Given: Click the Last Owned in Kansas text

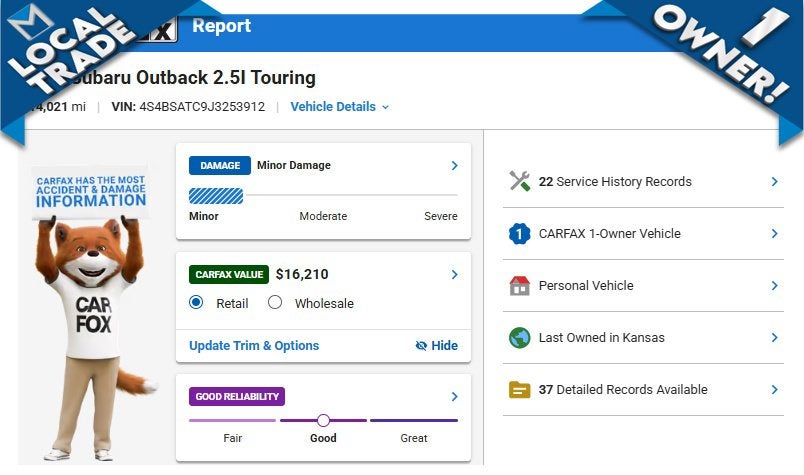Looking at the screenshot, I should [x=601, y=338].
